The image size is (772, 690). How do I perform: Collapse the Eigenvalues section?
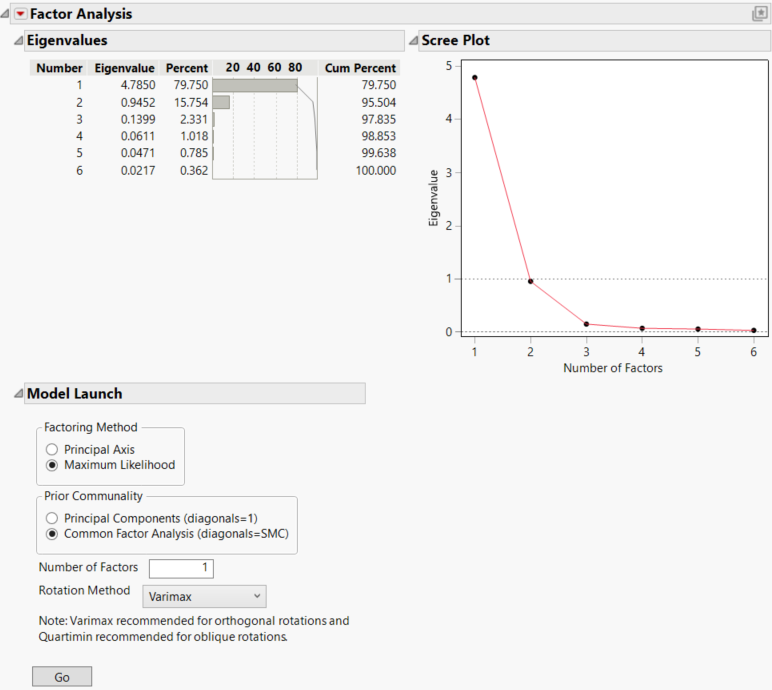pyautogui.click(x=18, y=40)
